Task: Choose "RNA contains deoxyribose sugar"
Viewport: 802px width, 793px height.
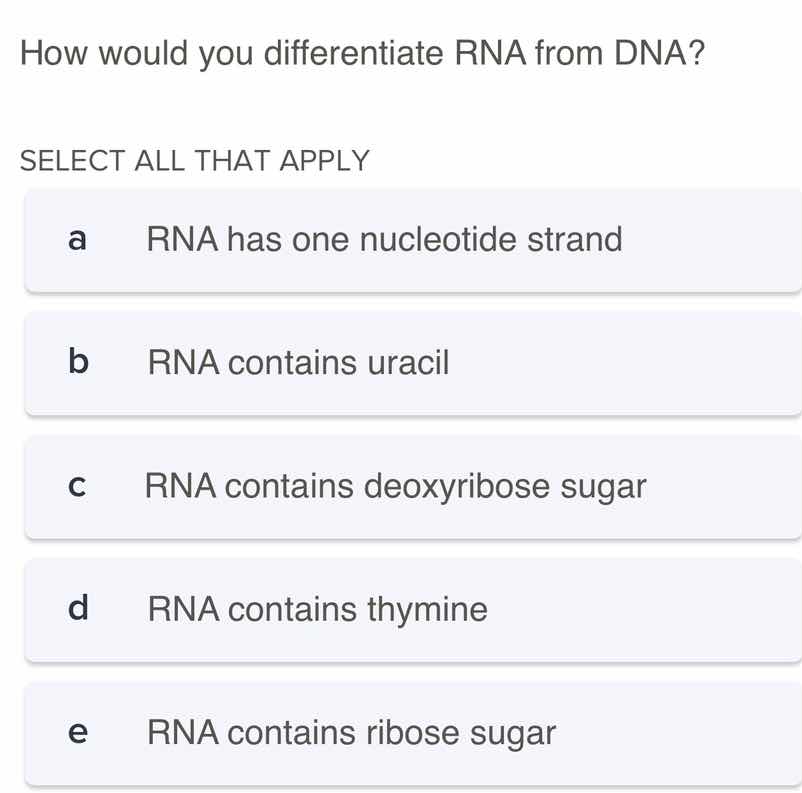Action: tap(397, 486)
